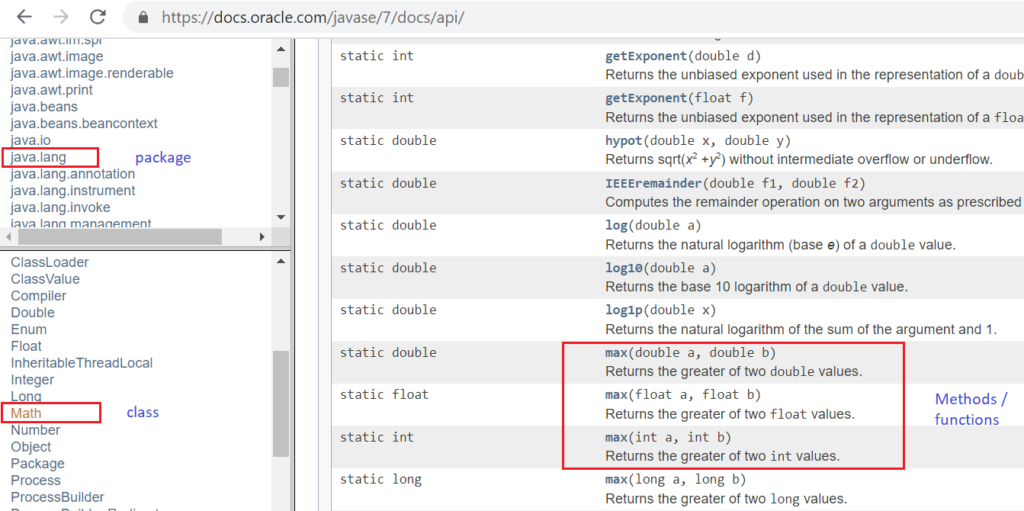Click 'Returns the base 10 logarithm' description
The width and height of the screenshot is (1024, 511).
pos(757,286)
